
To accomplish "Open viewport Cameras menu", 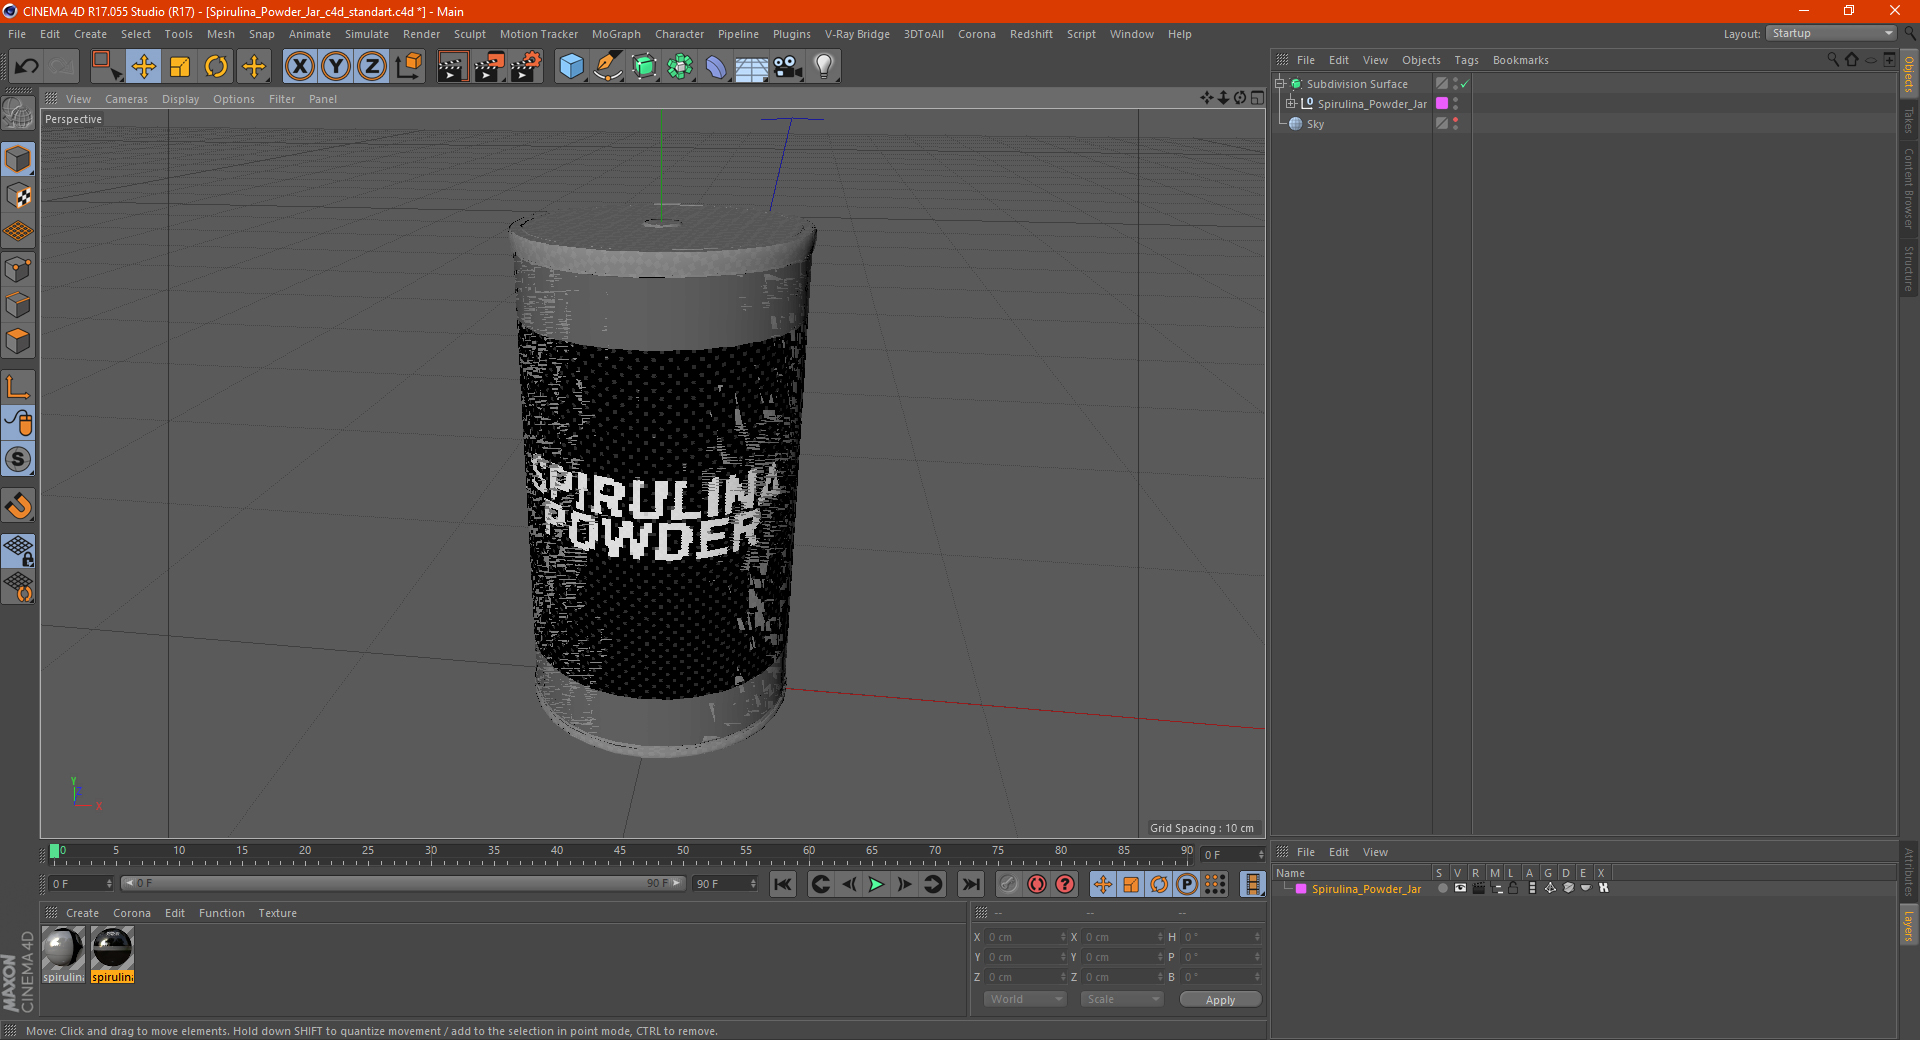I will click(126, 99).
